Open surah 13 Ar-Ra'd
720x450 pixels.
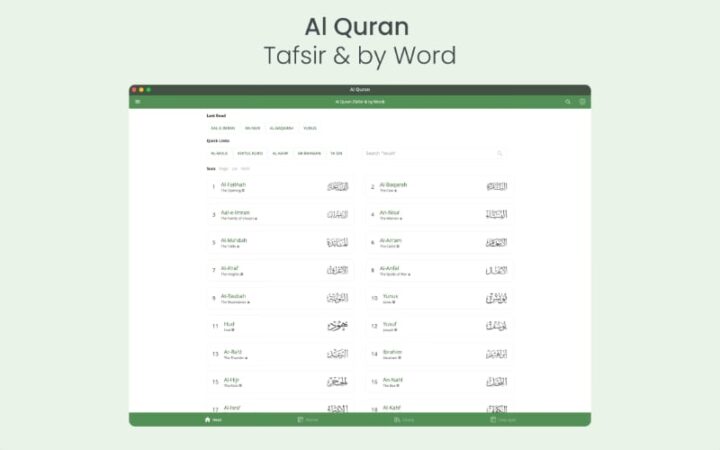[x=280, y=354]
